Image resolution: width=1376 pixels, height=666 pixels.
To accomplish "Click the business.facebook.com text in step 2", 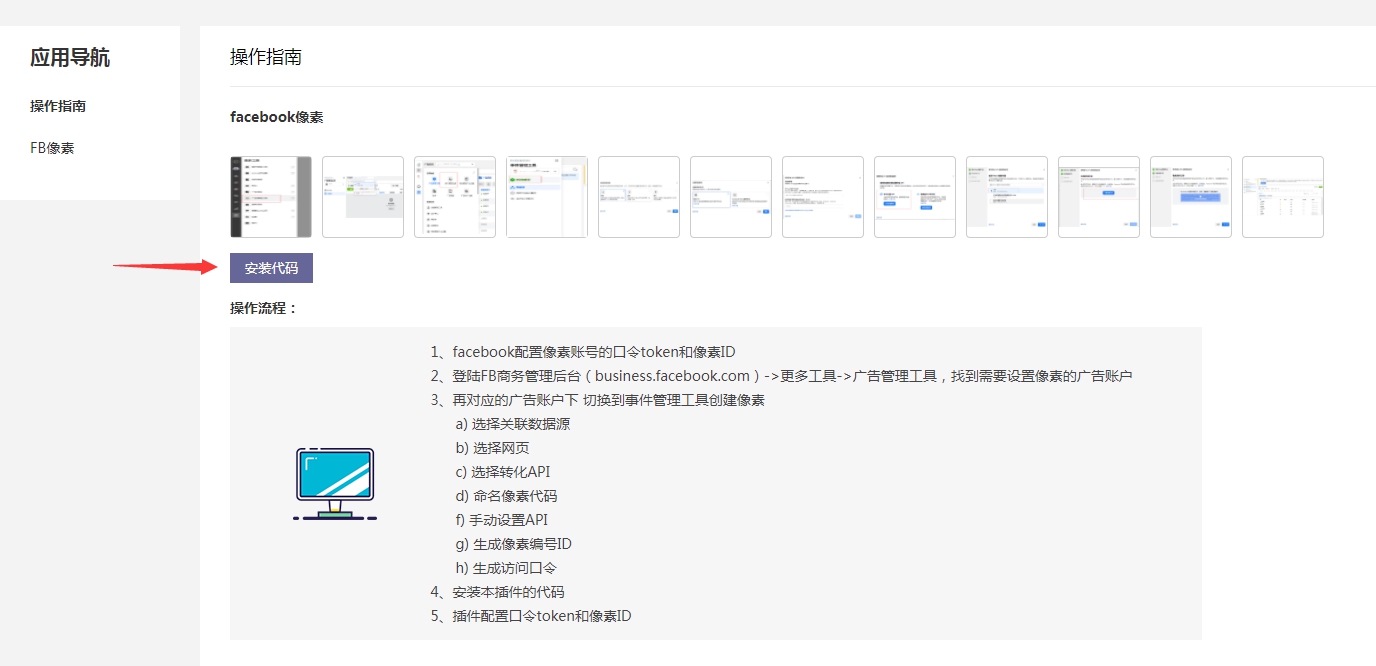I will (672, 376).
